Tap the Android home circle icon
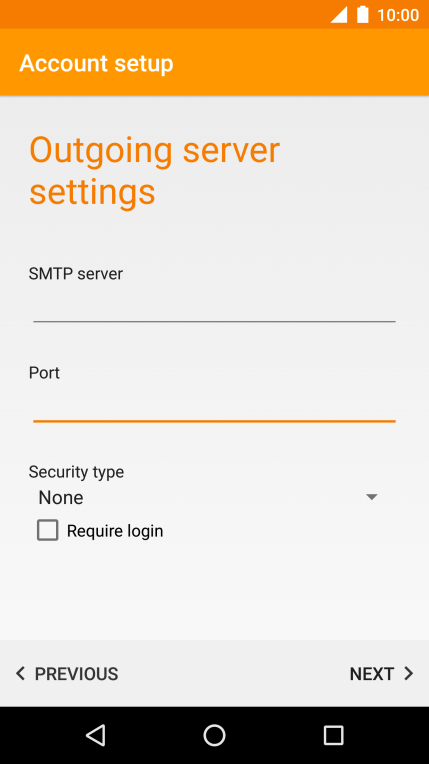The width and height of the screenshot is (429, 764). pyautogui.click(x=214, y=735)
